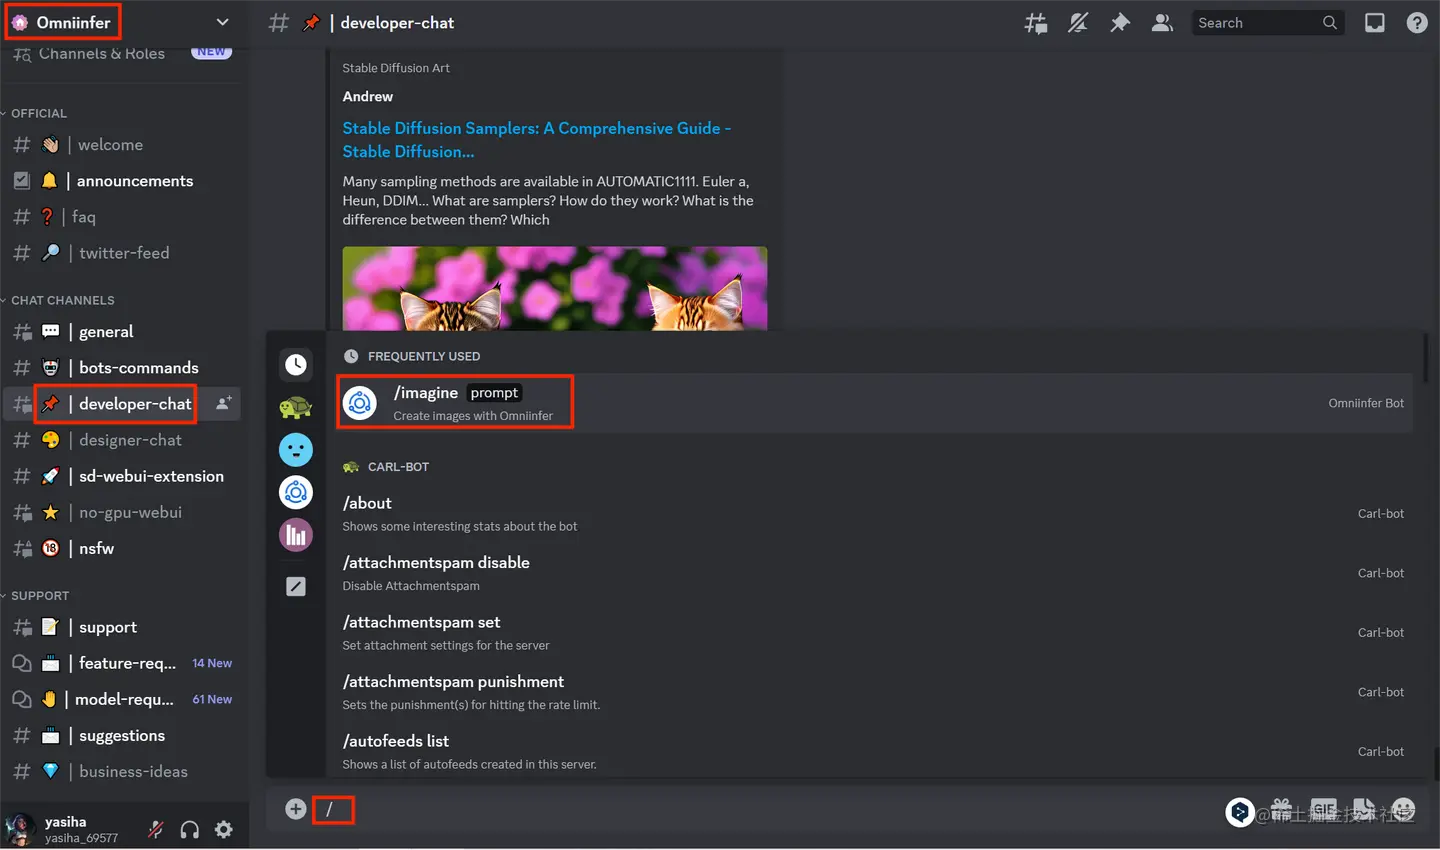The height and width of the screenshot is (850, 1440).
Task: Choose the /imagine prompt command
Action: point(875,403)
